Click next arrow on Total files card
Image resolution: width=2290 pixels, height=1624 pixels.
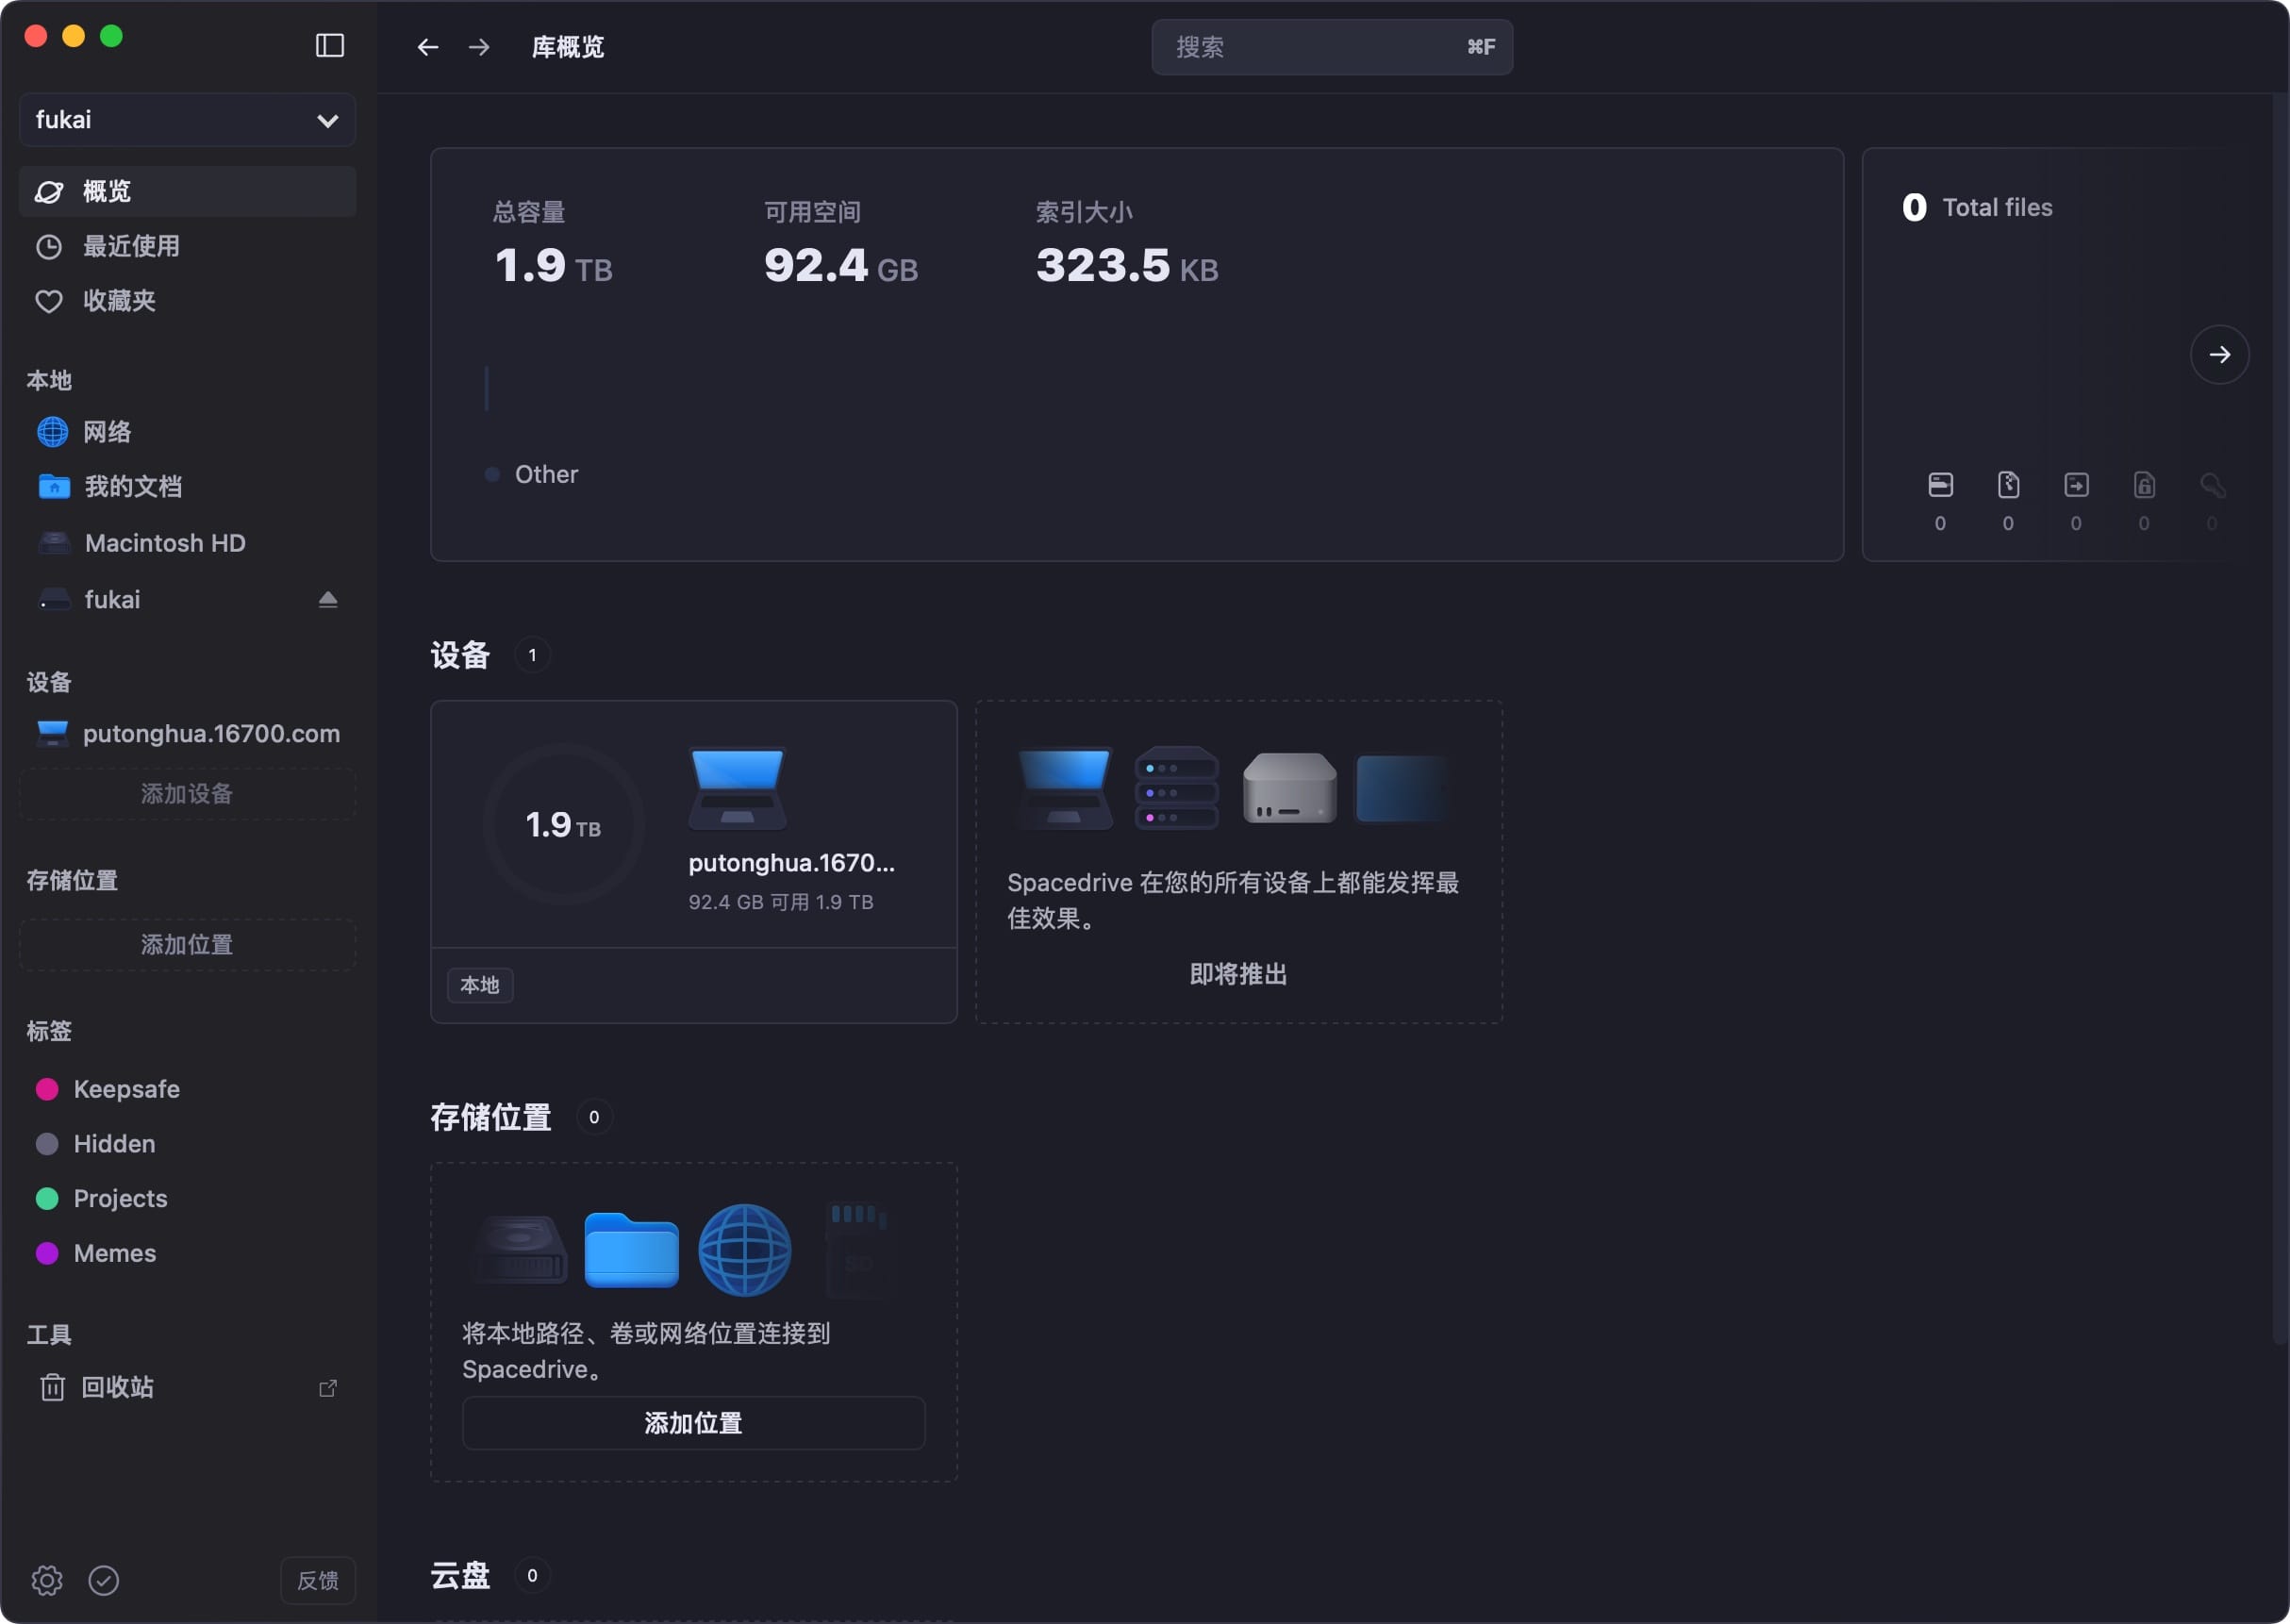tap(2219, 354)
